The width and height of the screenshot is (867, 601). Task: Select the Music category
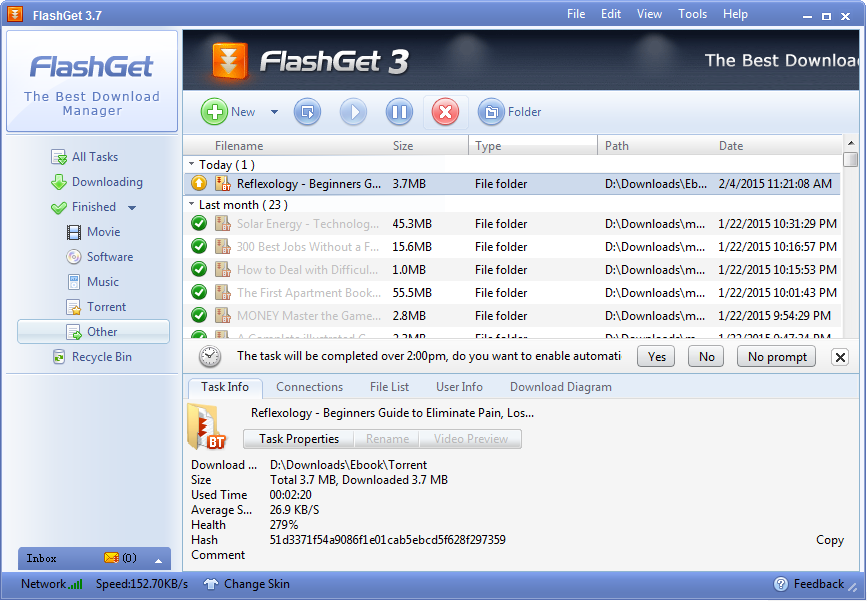click(x=93, y=282)
